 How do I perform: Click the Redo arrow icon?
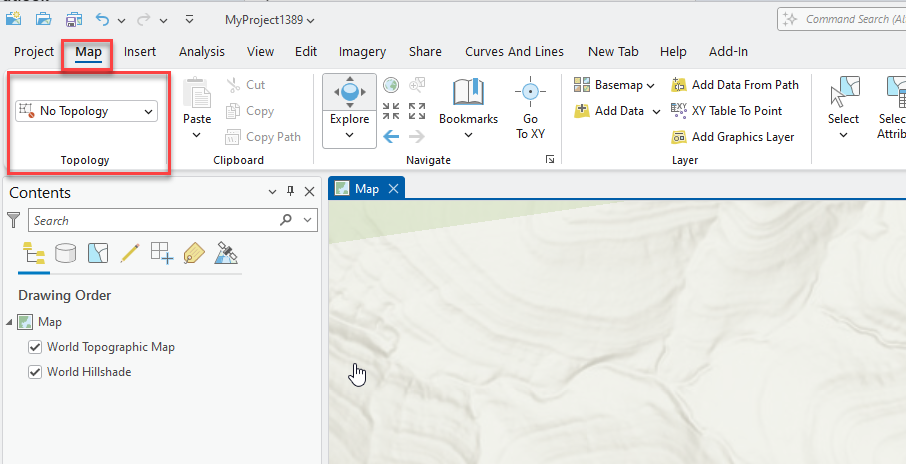[x=143, y=20]
